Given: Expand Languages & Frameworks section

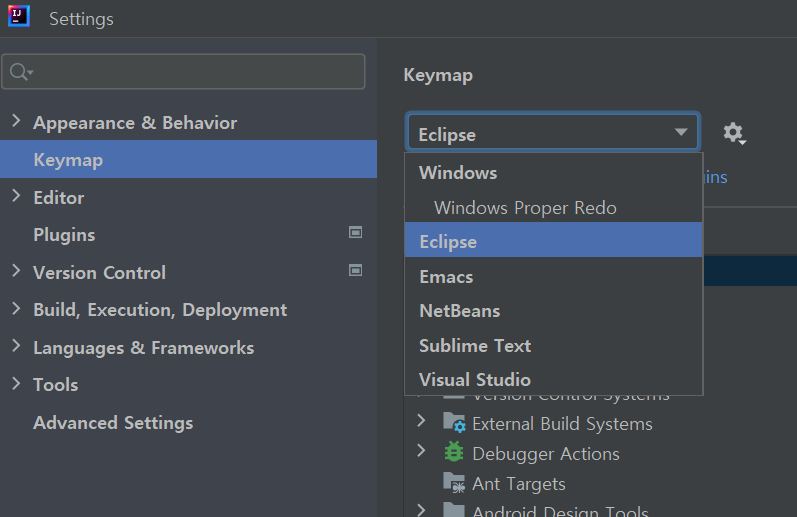Looking at the screenshot, I should (16, 346).
